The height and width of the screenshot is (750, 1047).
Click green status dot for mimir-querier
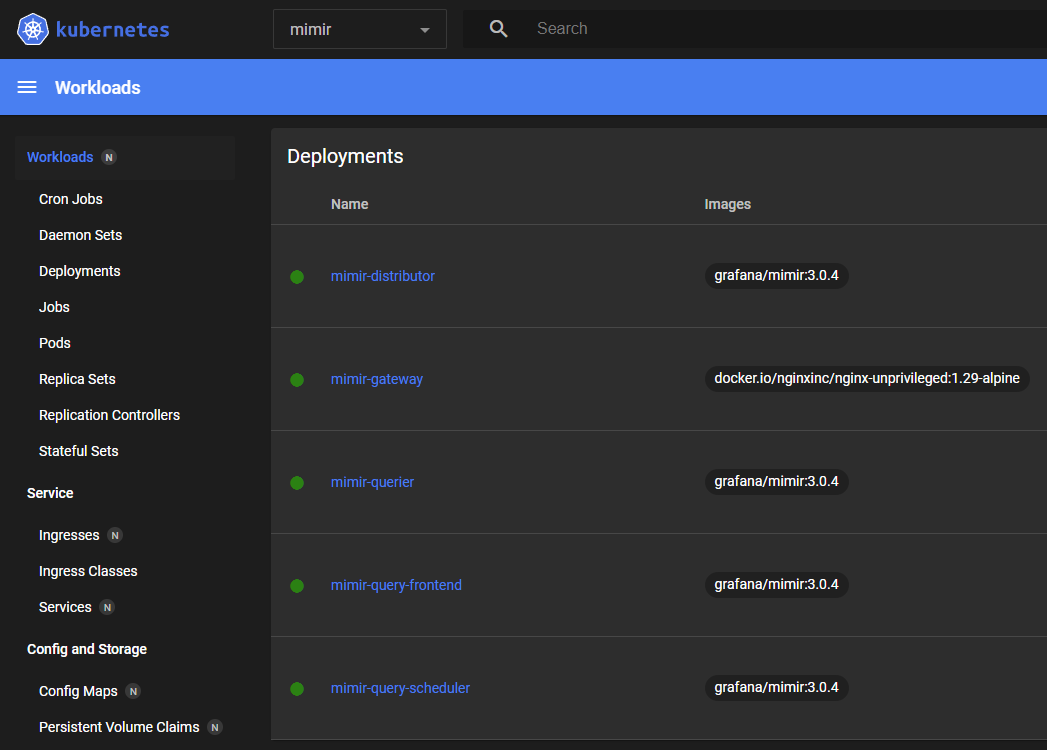point(297,482)
